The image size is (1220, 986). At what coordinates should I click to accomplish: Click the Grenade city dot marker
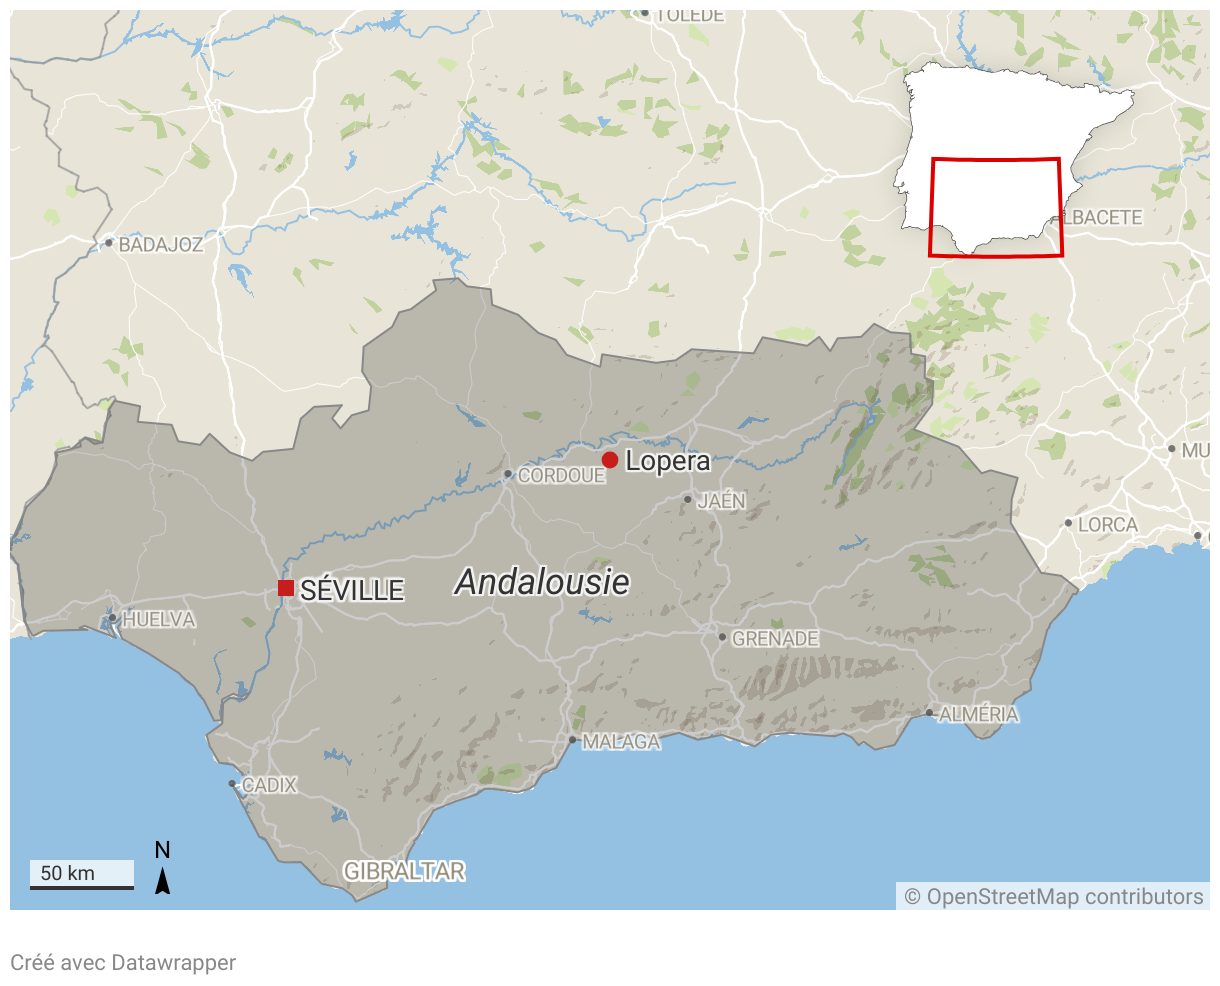722,637
